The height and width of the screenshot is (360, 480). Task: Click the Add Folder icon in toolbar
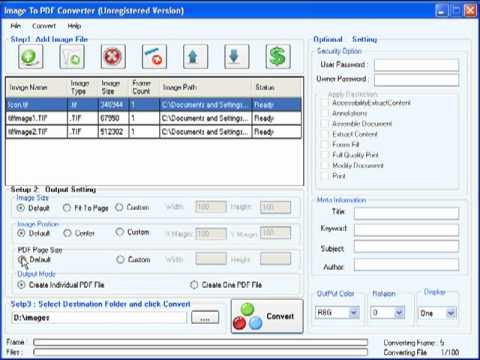point(72,57)
